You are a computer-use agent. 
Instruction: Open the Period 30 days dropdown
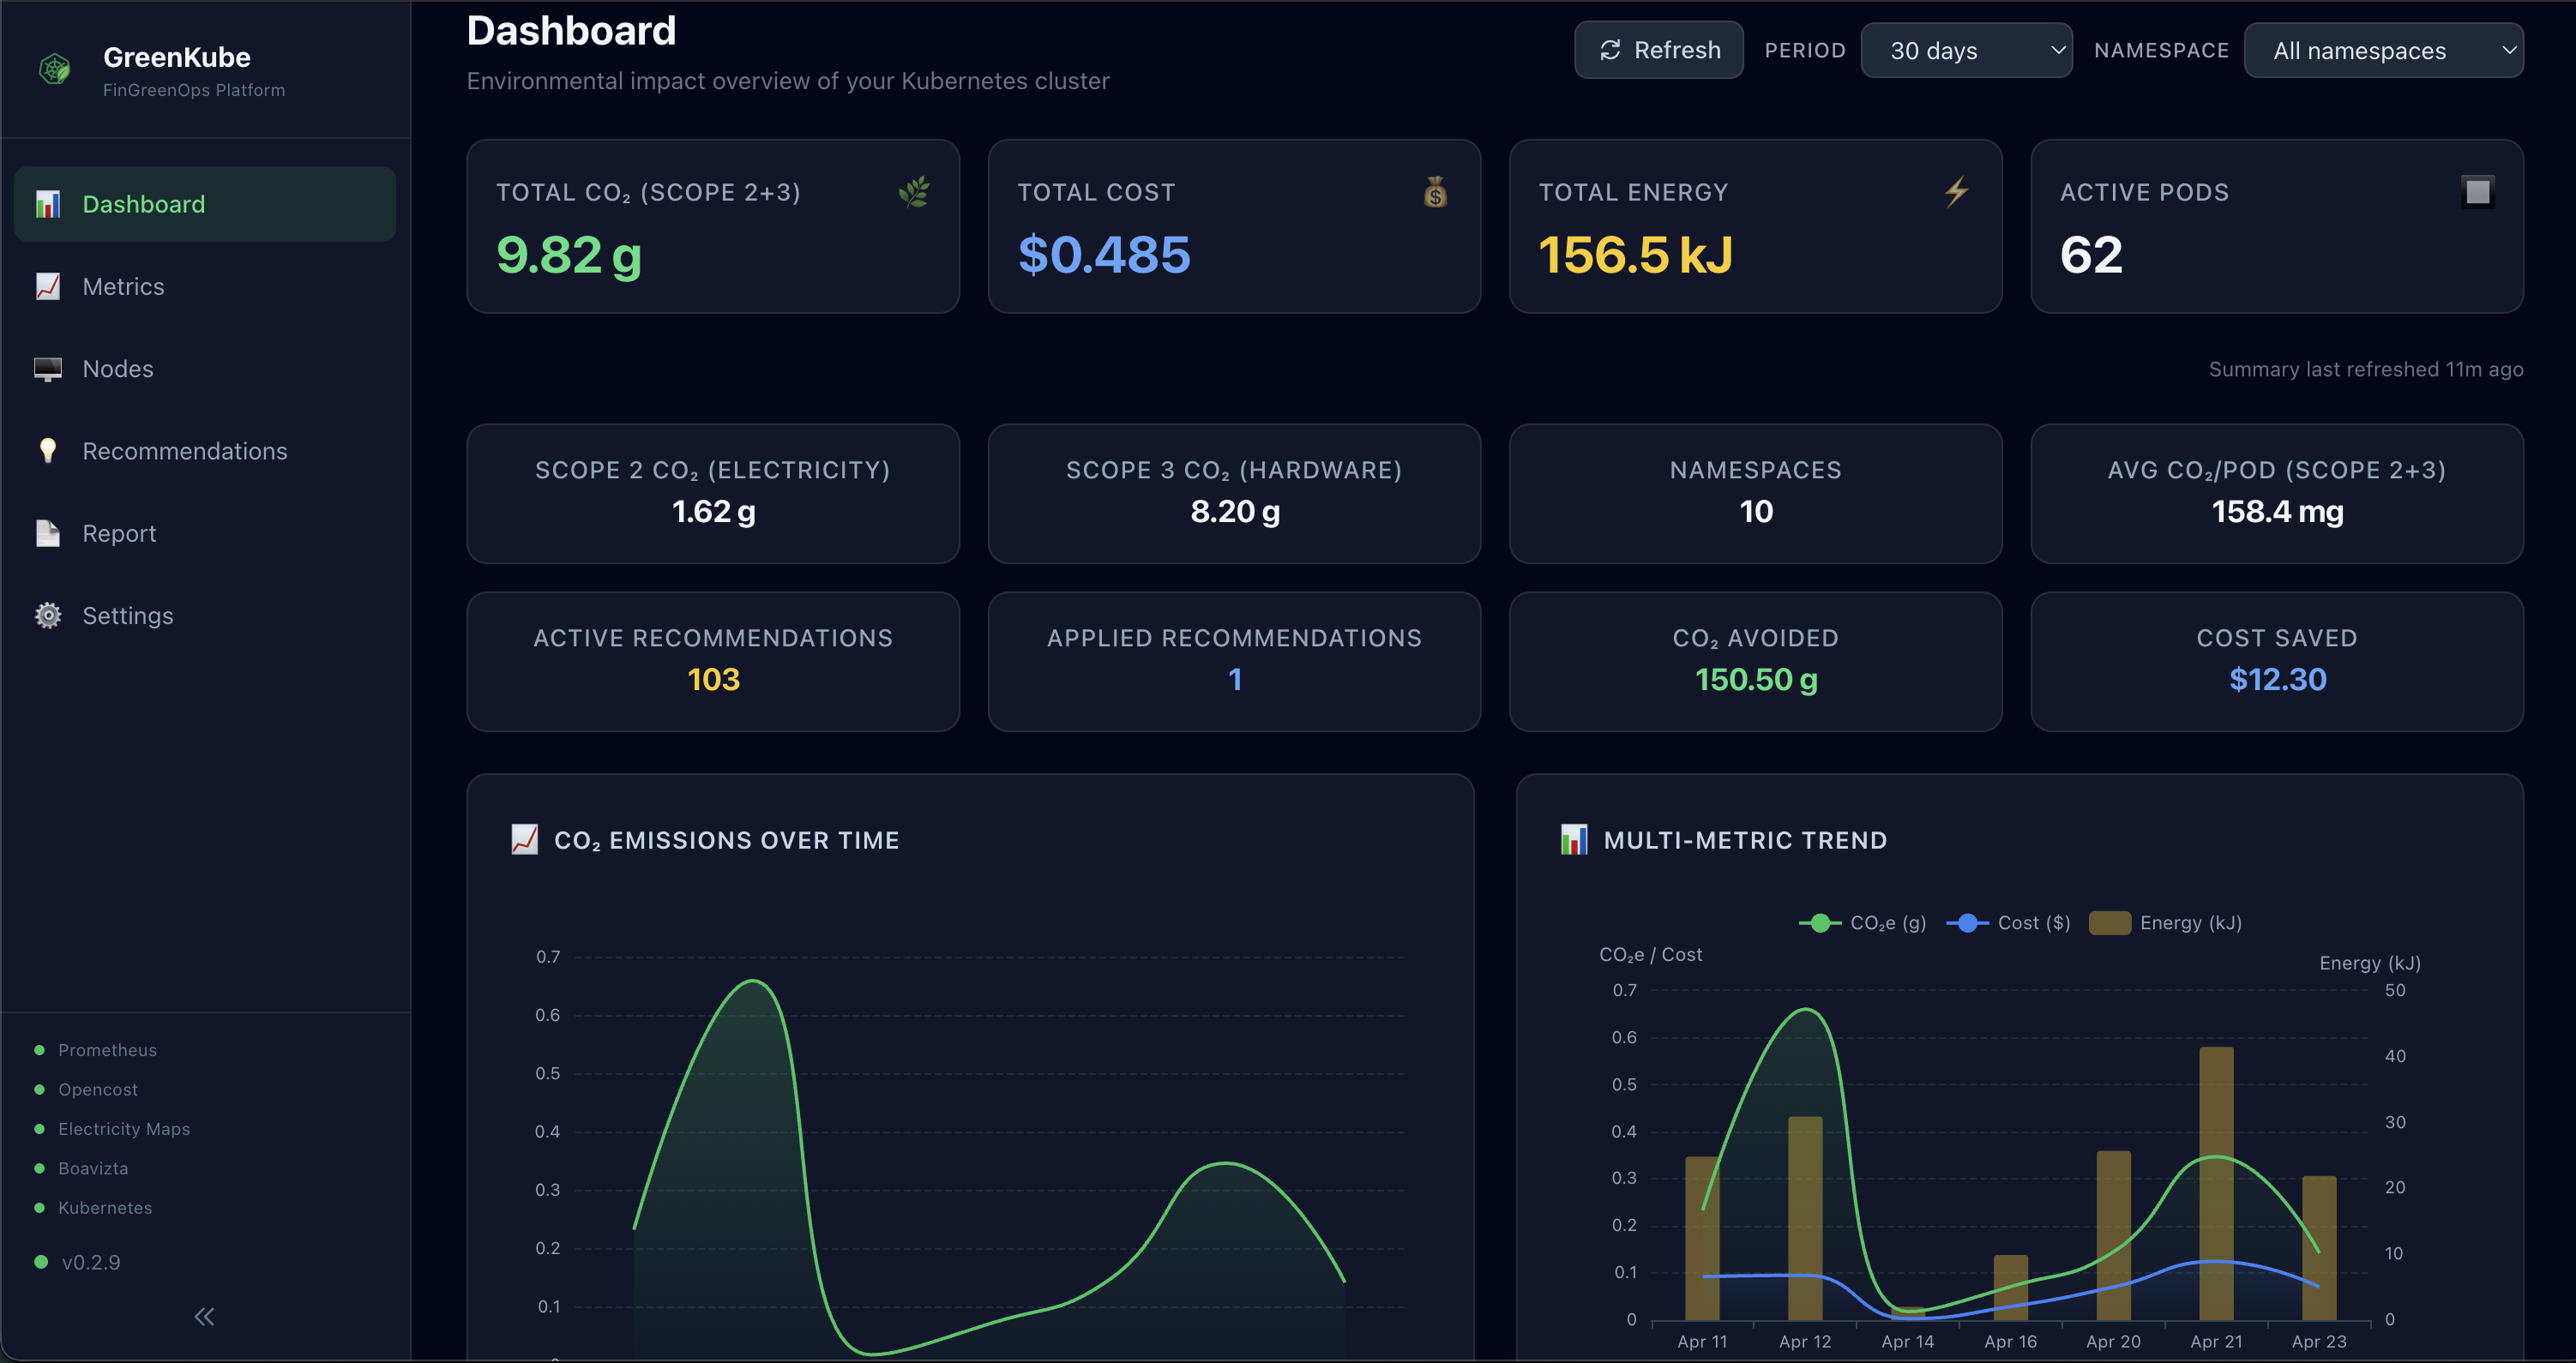point(1966,50)
